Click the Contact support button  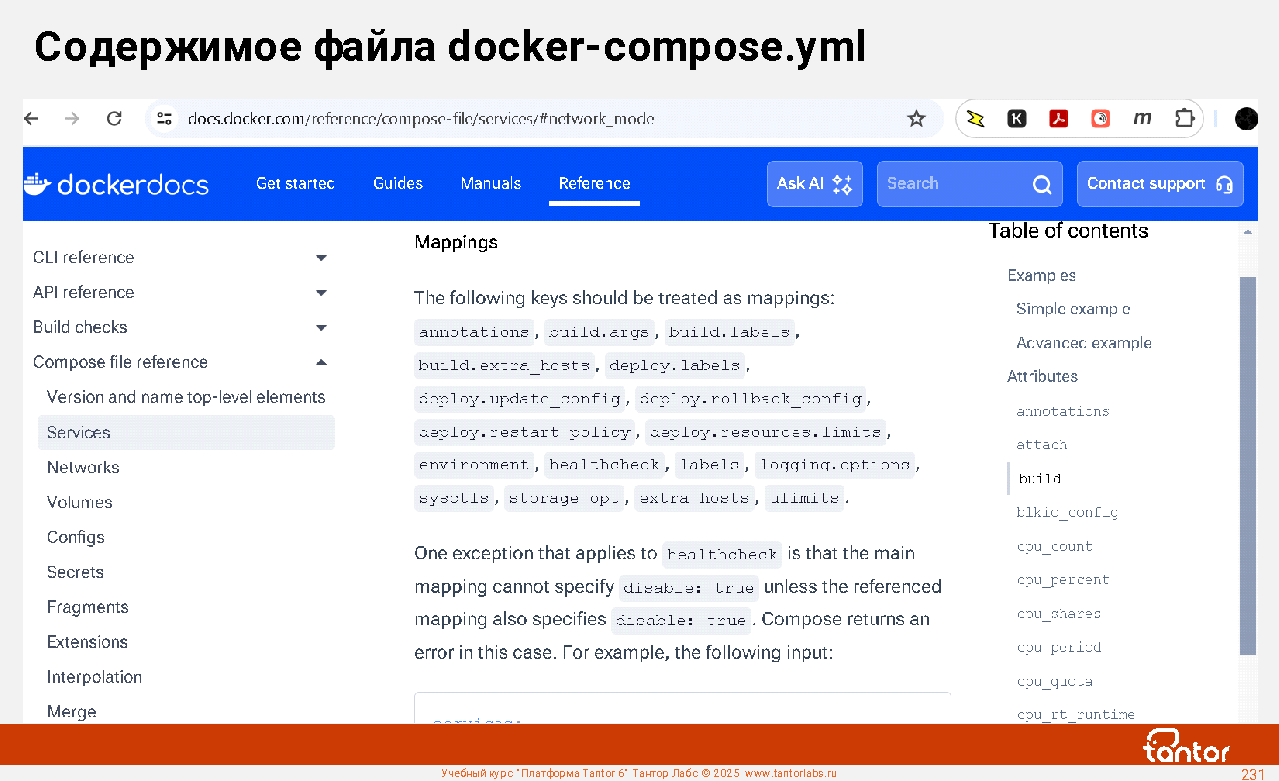pyautogui.click(x=1159, y=184)
